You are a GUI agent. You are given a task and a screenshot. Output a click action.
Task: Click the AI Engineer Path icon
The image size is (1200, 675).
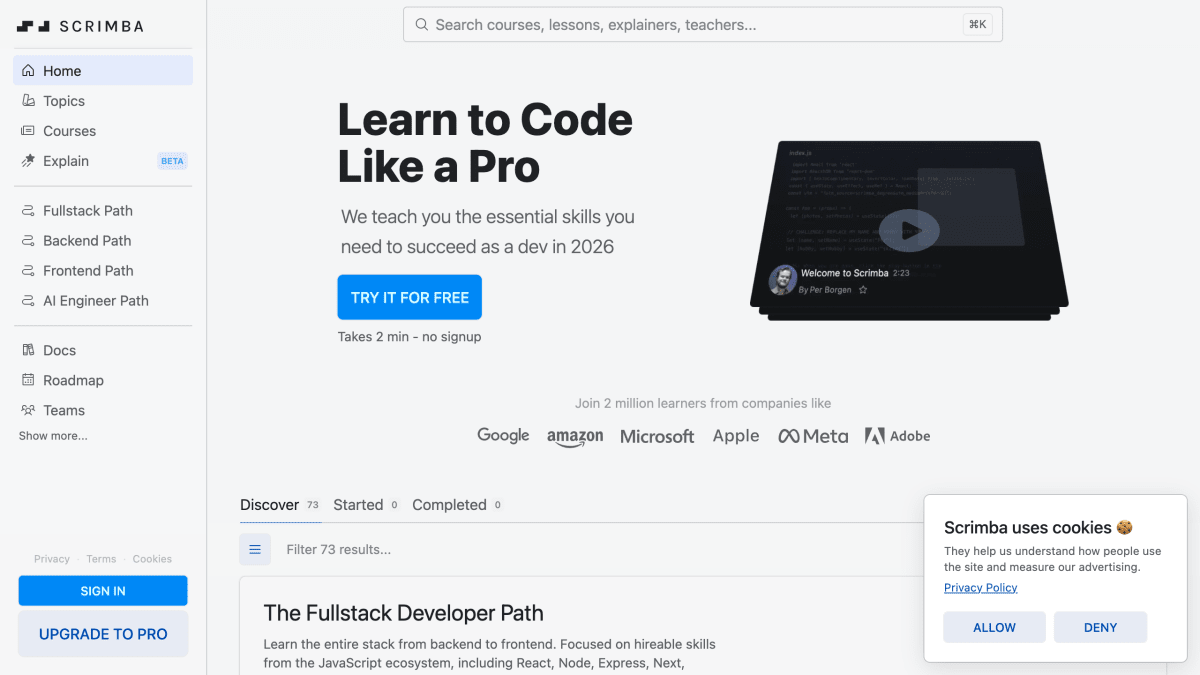click(28, 301)
